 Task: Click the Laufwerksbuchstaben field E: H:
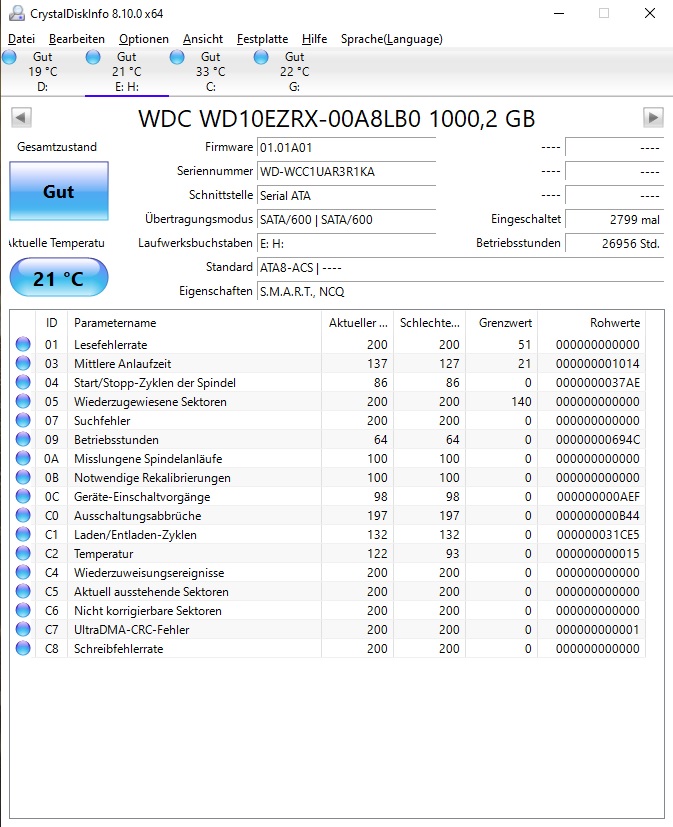click(346, 244)
